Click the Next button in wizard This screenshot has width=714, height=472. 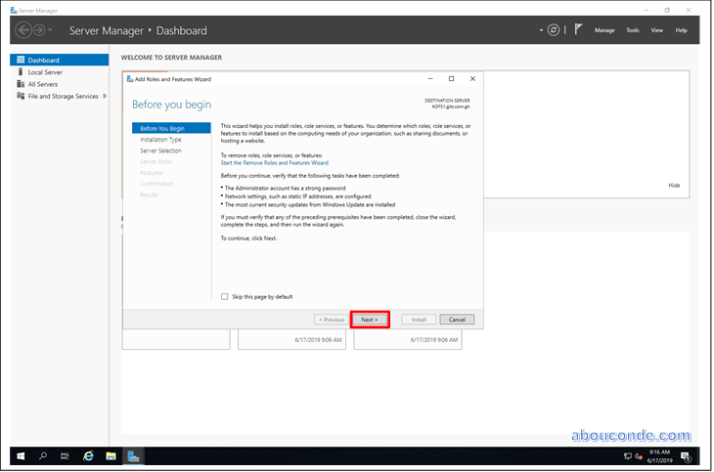pyautogui.click(x=369, y=319)
